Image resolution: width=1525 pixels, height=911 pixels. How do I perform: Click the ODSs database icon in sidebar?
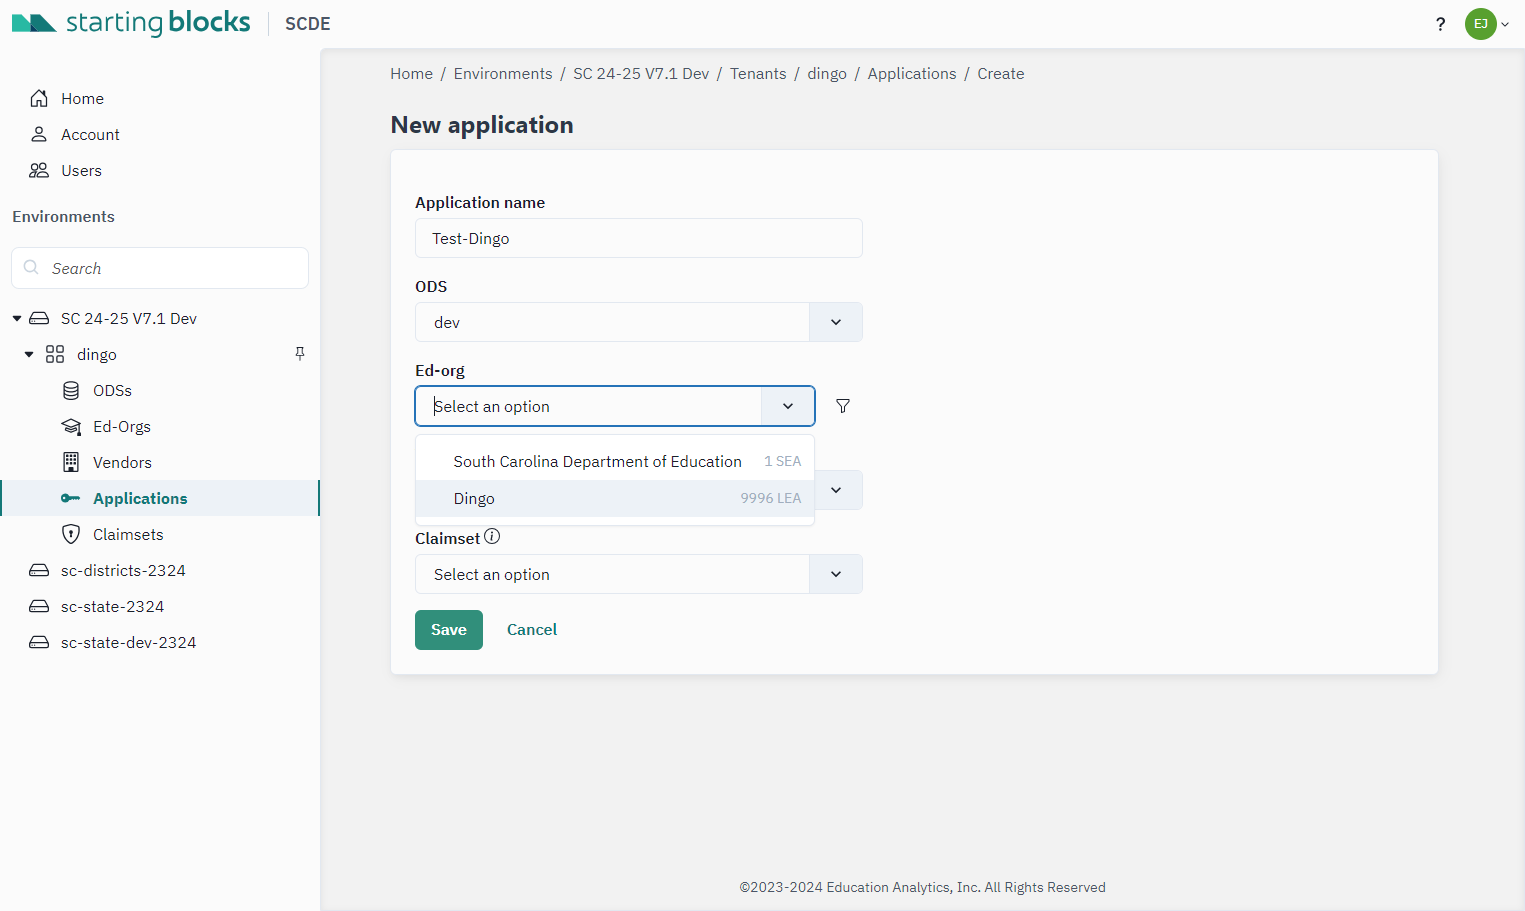(71, 390)
